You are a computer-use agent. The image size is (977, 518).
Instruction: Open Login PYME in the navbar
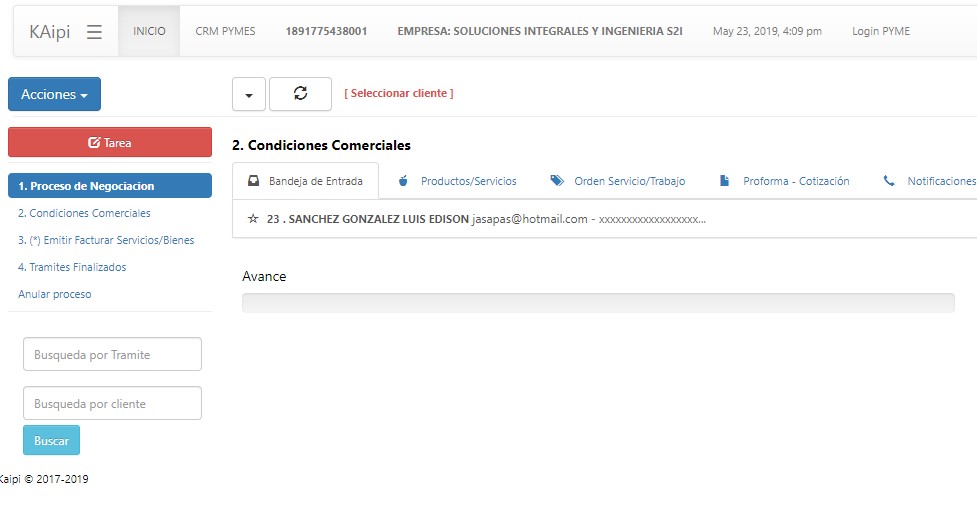880,31
